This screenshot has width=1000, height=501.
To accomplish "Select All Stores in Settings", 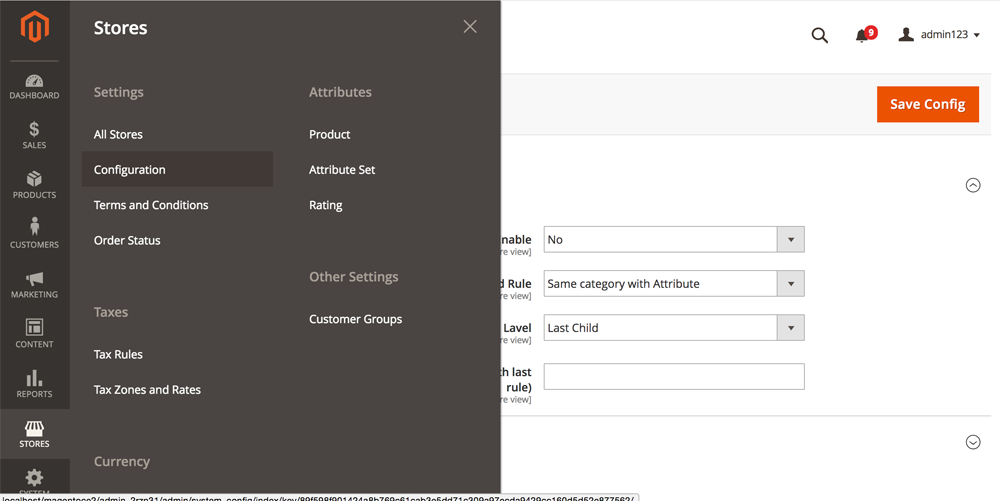I will [x=118, y=134].
